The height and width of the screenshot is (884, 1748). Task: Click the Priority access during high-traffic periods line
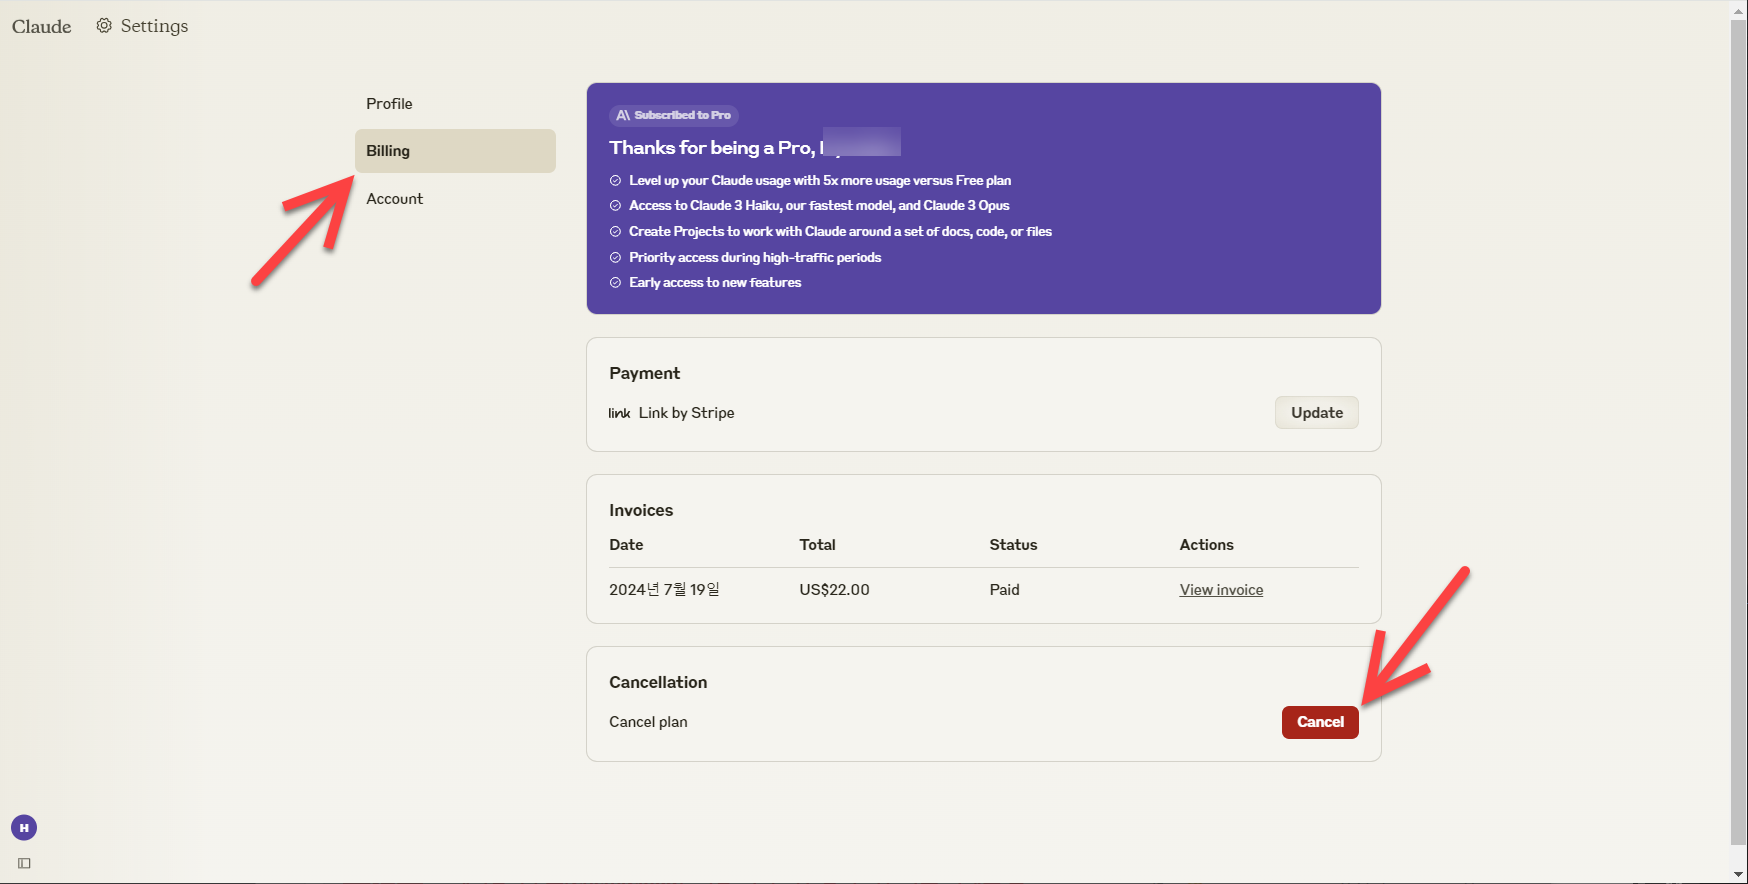click(x=755, y=258)
